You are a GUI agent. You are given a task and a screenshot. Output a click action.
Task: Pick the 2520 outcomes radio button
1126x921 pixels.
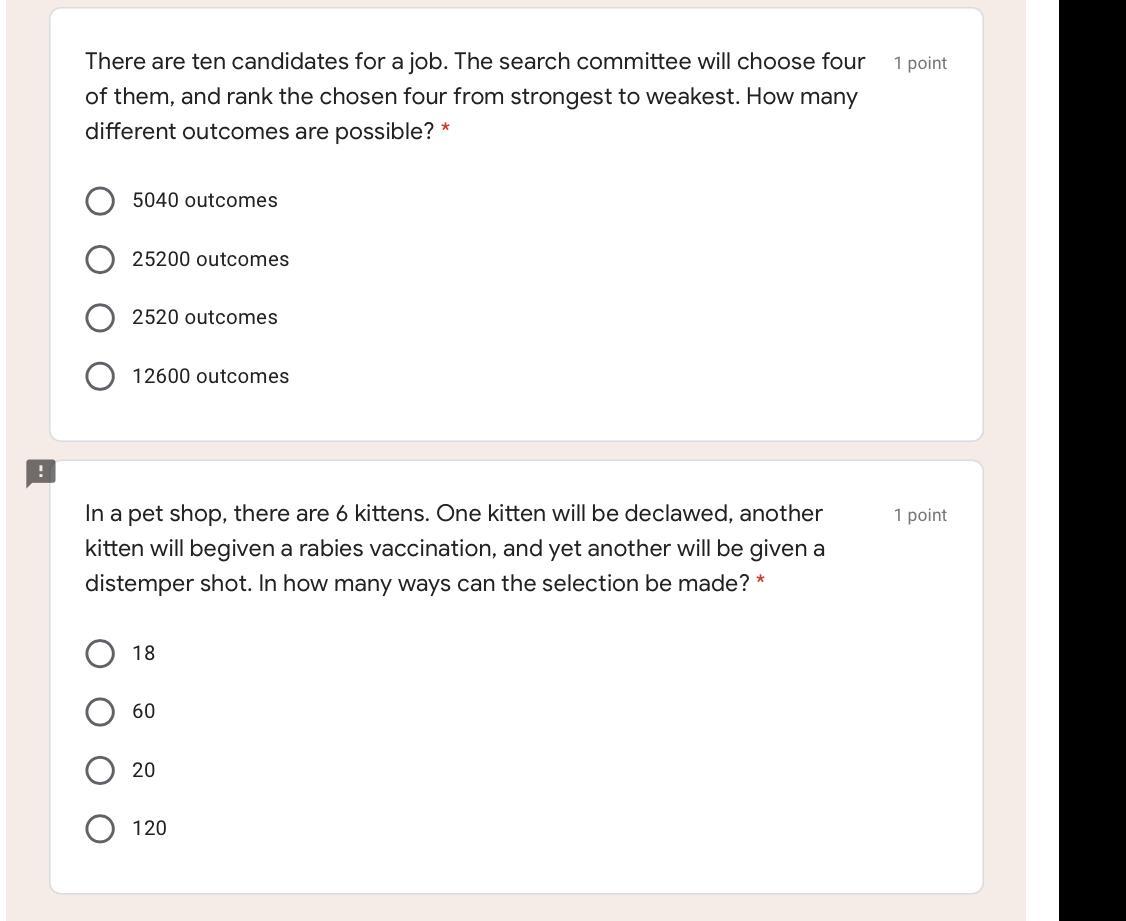pos(100,318)
